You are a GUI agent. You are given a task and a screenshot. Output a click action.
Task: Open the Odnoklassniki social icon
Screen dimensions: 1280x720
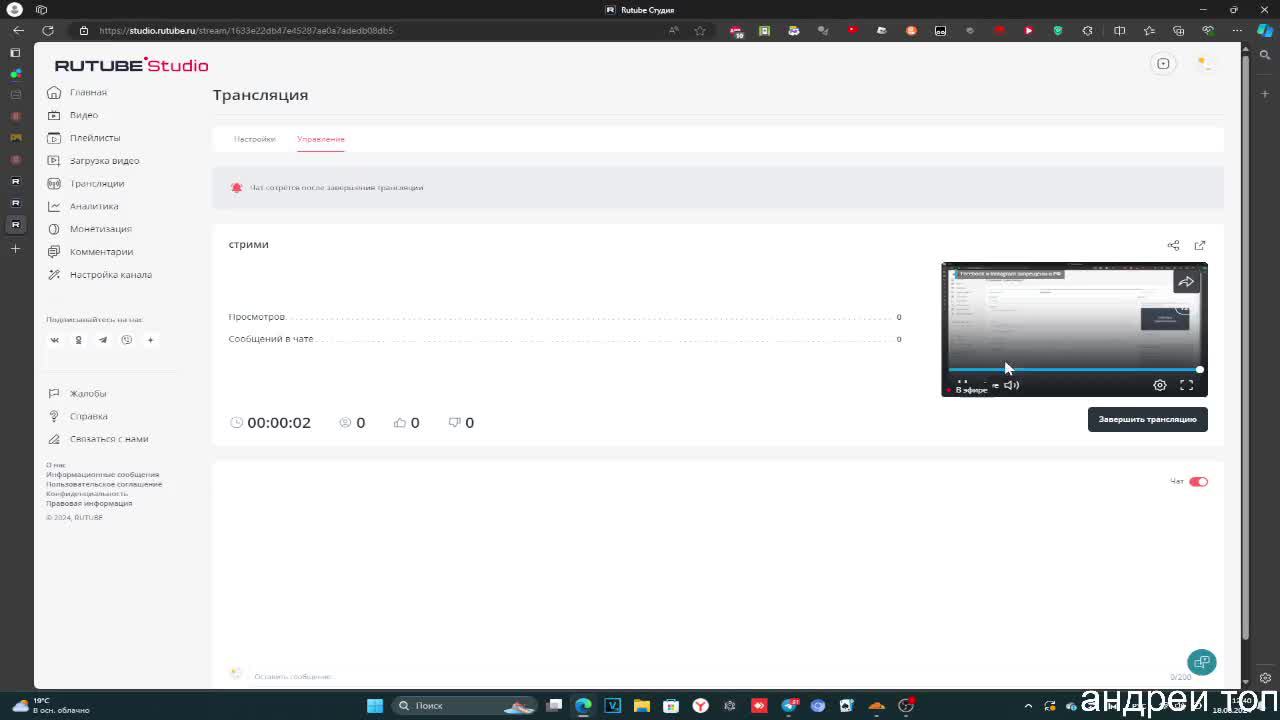coord(79,340)
